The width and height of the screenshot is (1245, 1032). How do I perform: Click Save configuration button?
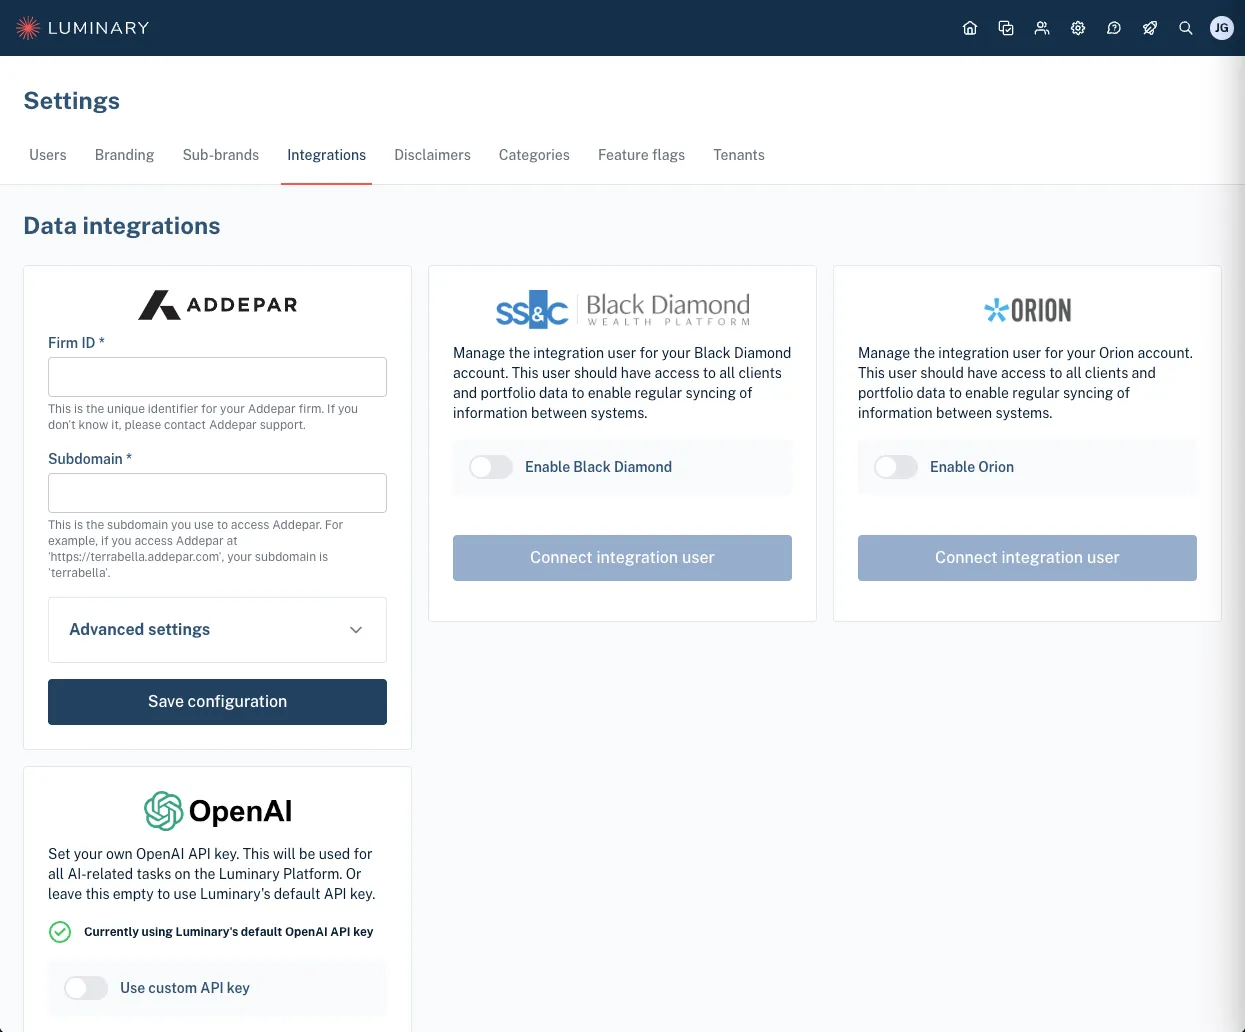coord(217,702)
